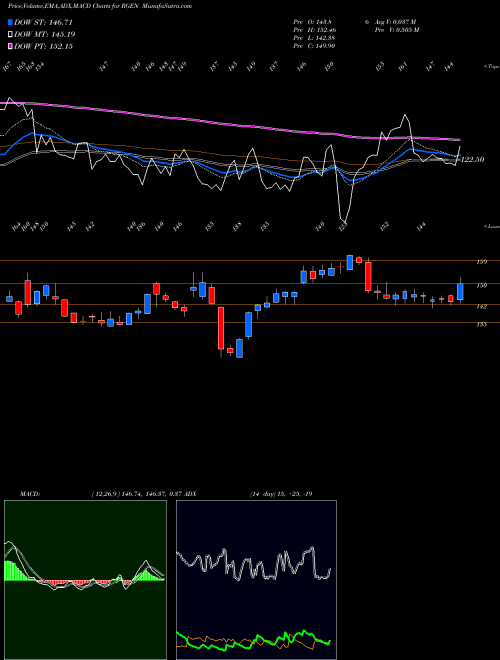The width and height of the screenshot is (500, 660).
Task: Click the ADX '(14 day) 15, +25, -19' text
Action: (281, 494)
